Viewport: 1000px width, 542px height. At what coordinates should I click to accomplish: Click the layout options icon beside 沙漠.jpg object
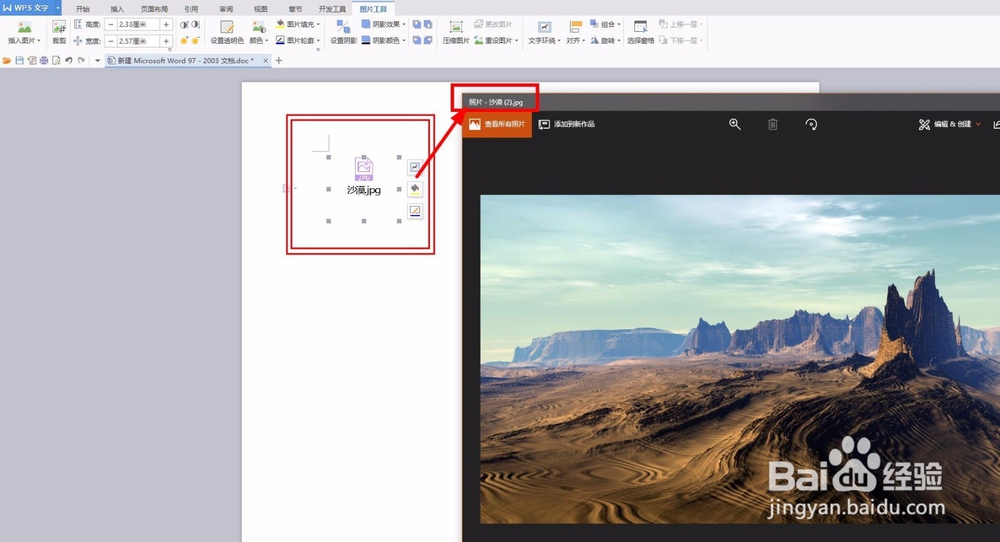click(415, 167)
